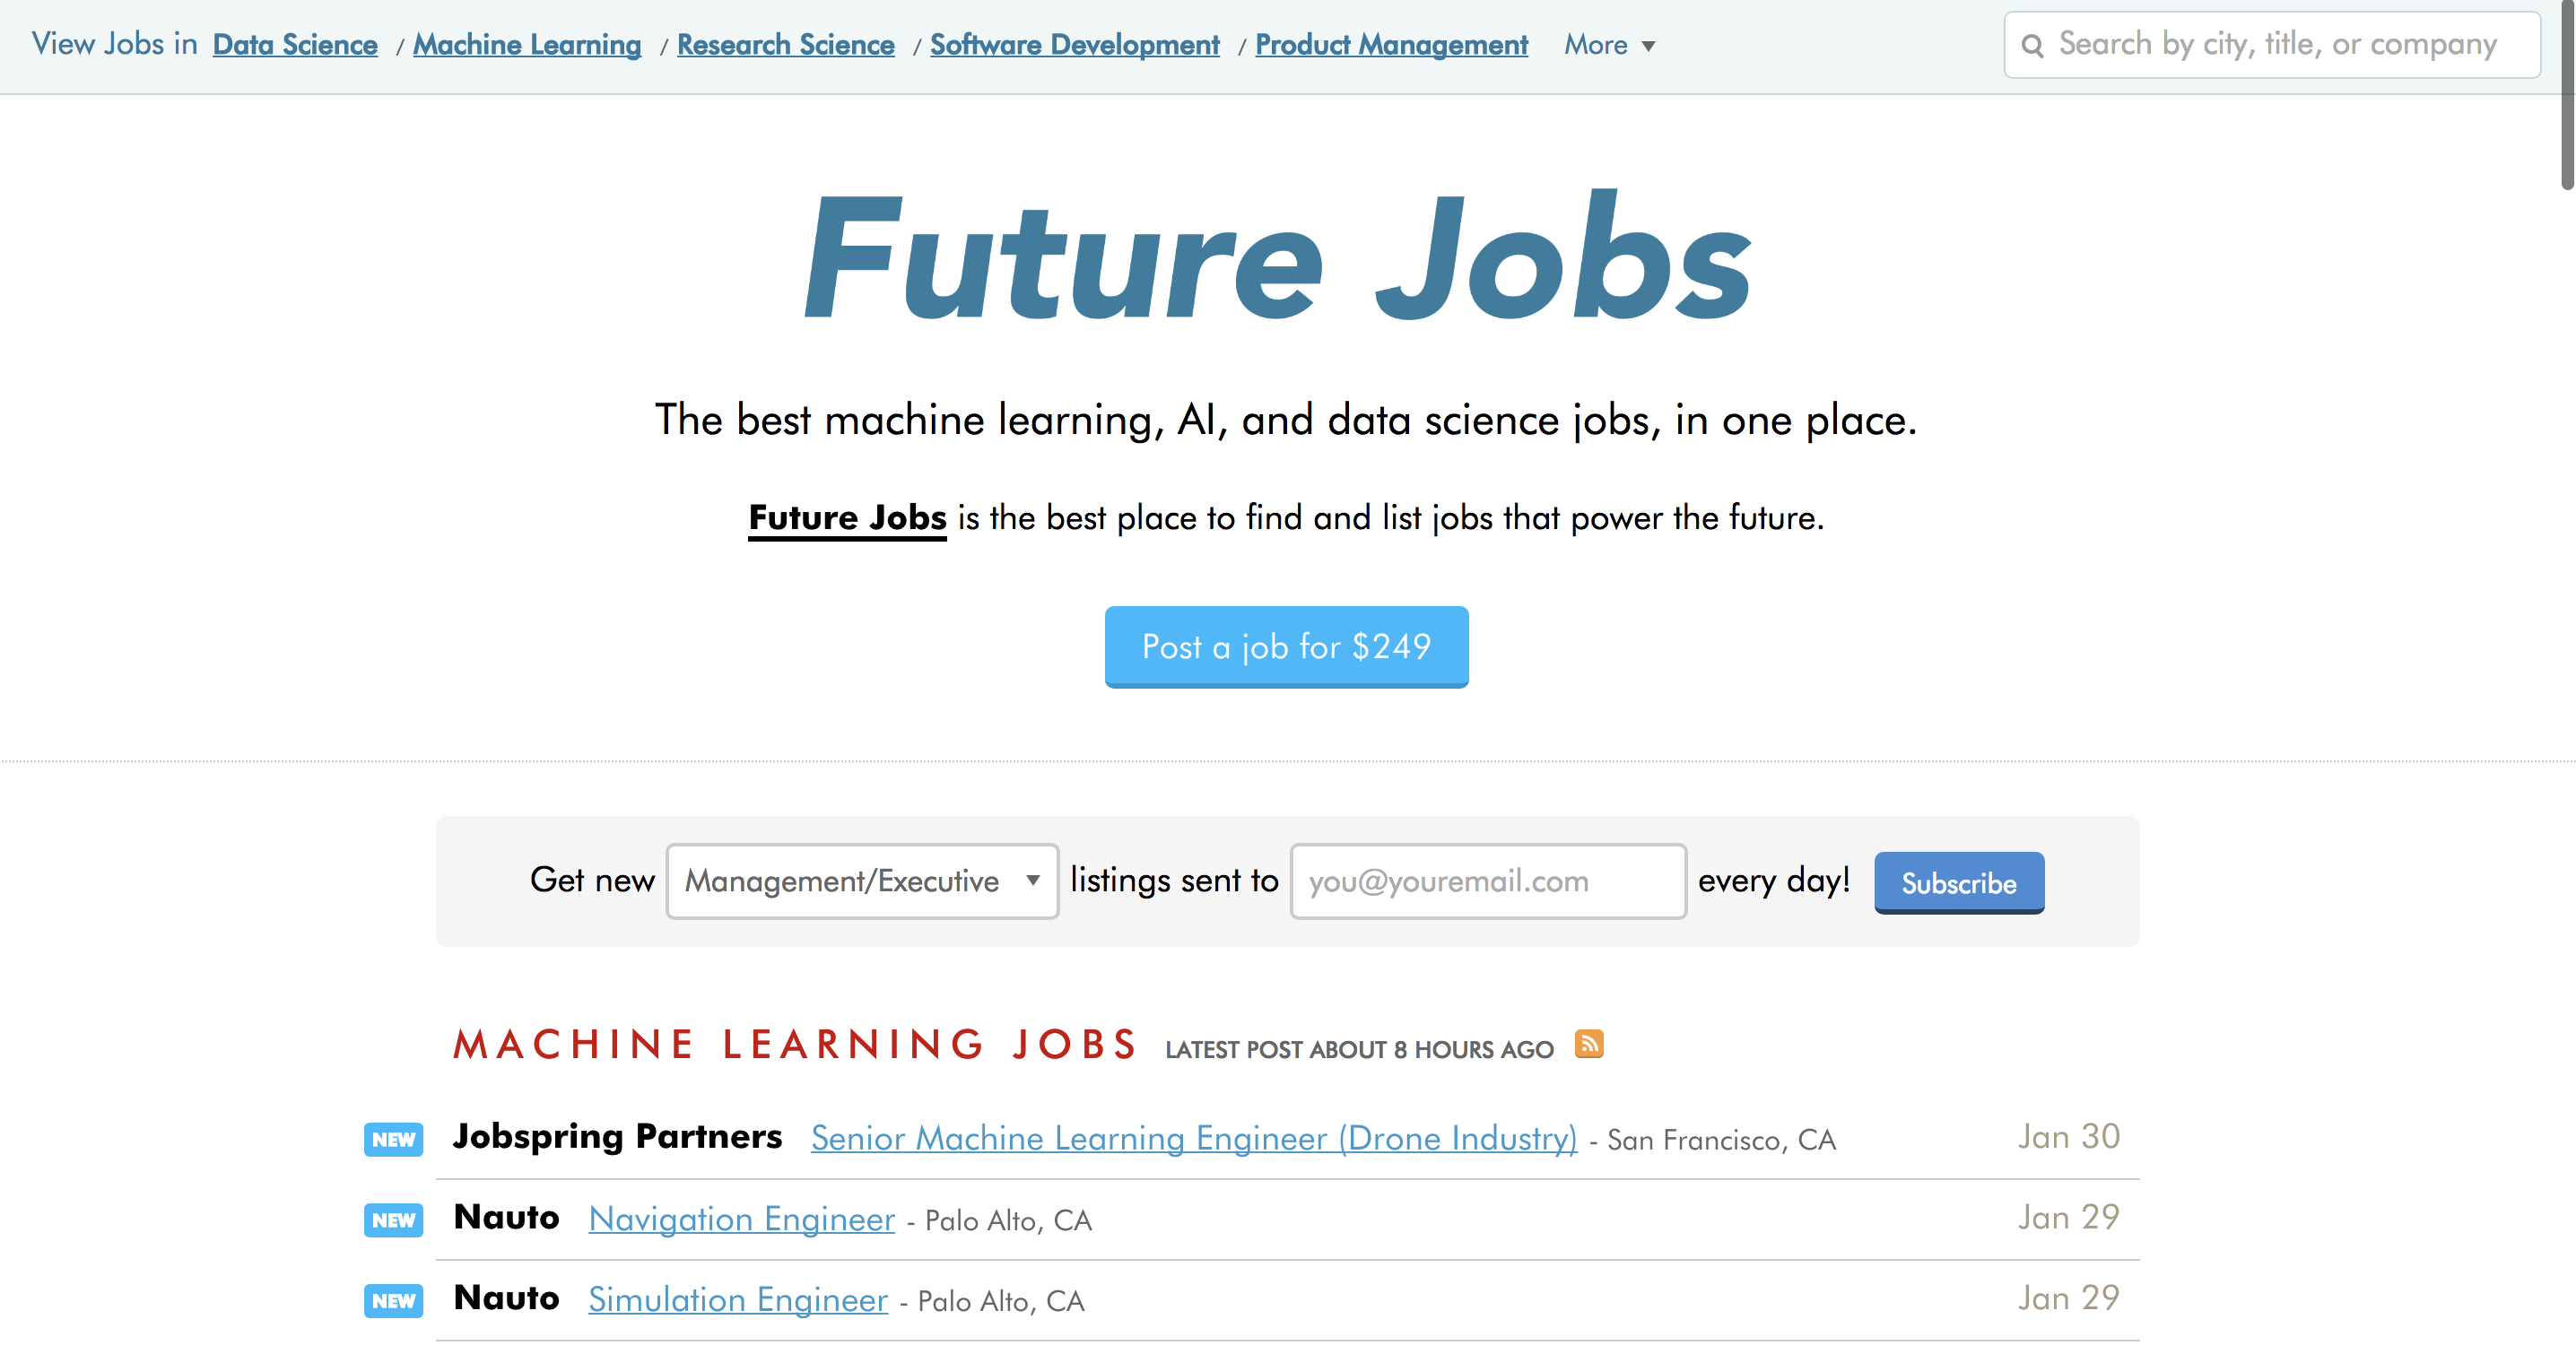Screen dimensions: 2576x1354
Task: Open the Machine Learning jobs section
Action: pyautogui.click(x=527, y=45)
